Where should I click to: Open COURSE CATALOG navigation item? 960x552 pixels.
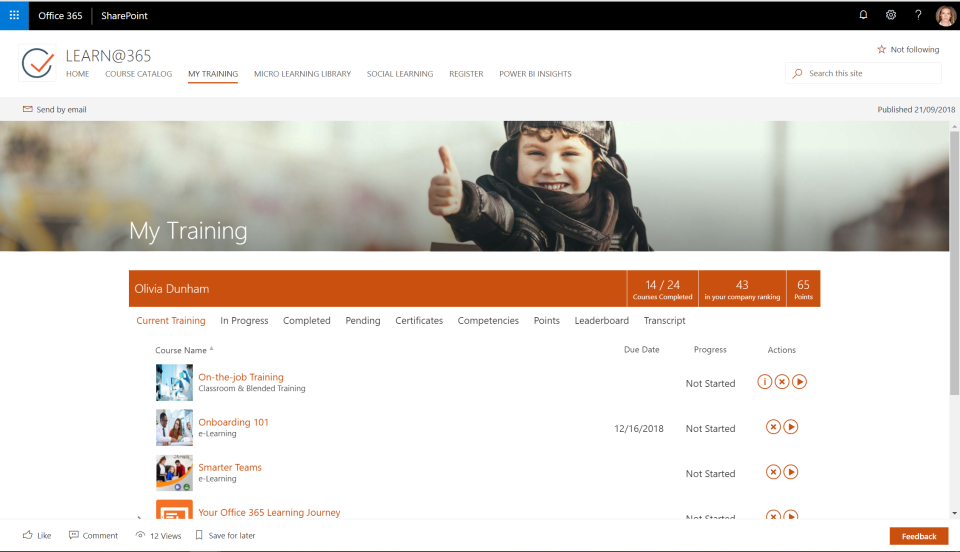click(x=138, y=73)
